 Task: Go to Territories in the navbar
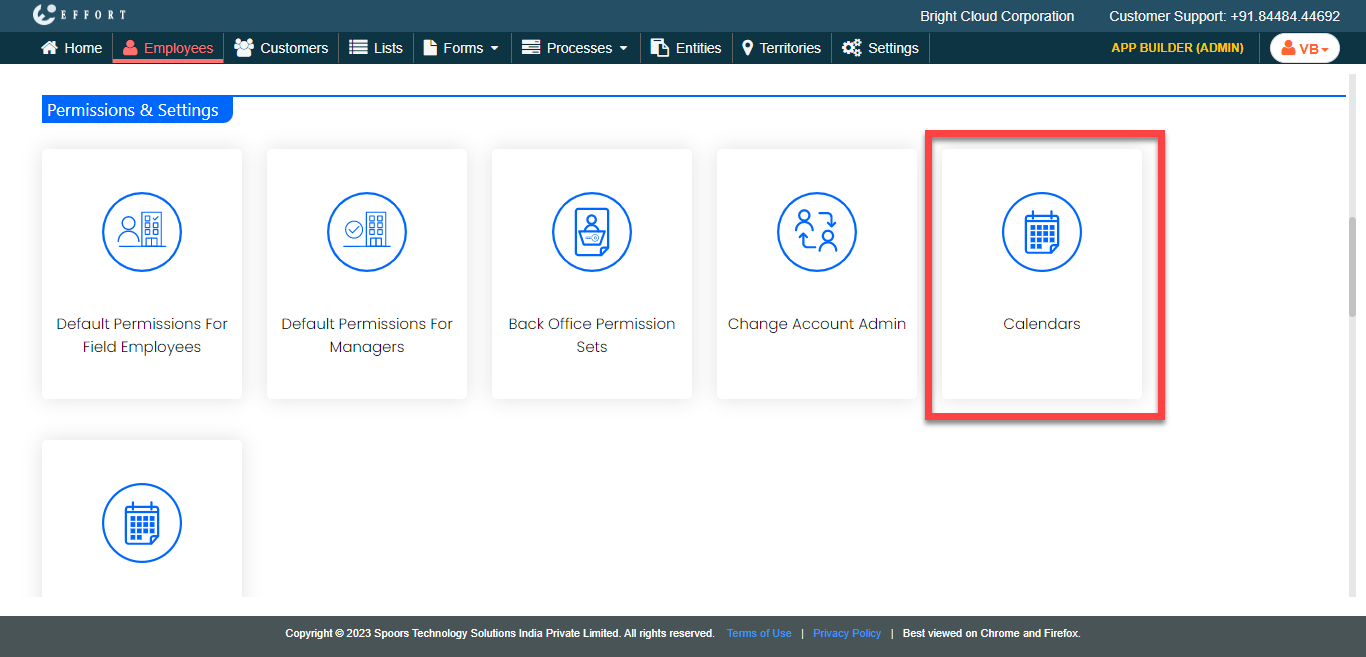pyautogui.click(x=781, y=48)
